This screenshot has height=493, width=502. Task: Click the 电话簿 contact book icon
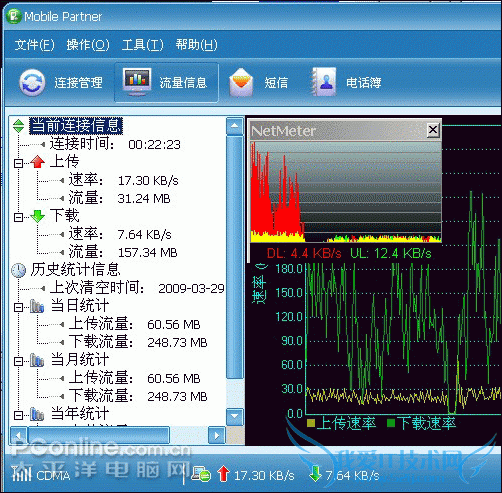click(324, 82)
